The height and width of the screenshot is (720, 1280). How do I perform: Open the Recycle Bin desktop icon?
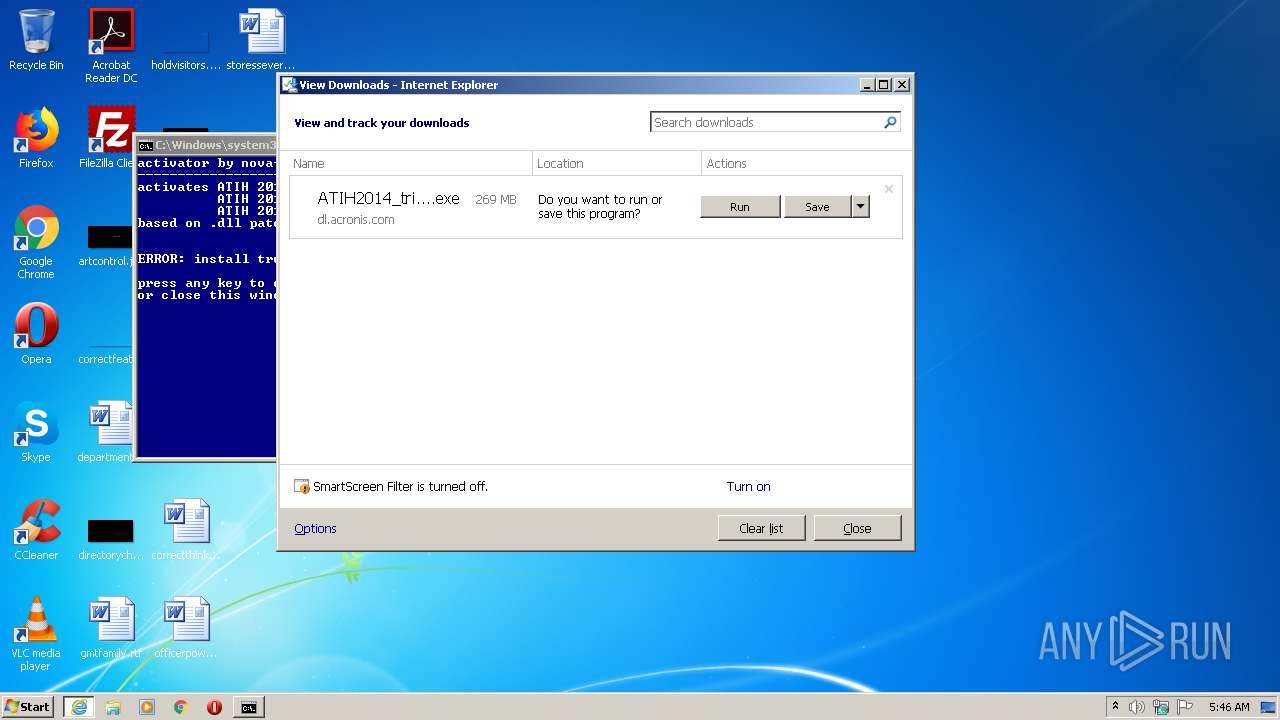[36, 40]
